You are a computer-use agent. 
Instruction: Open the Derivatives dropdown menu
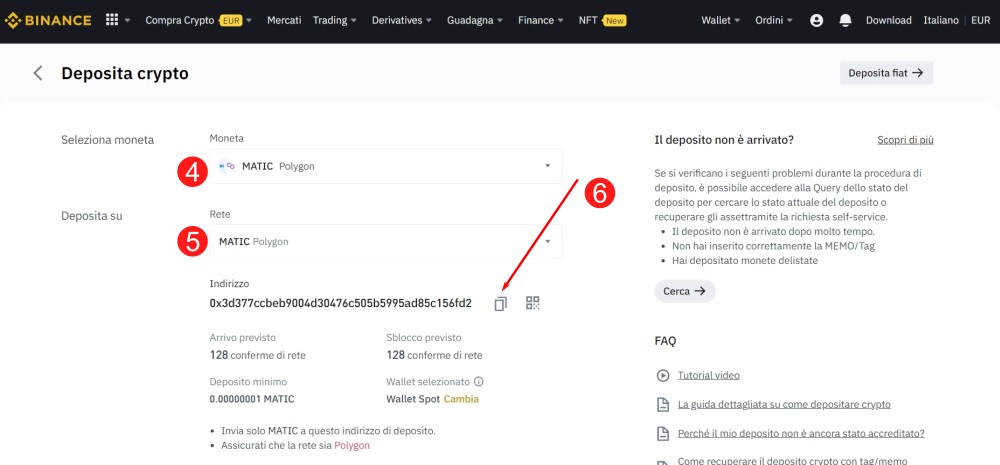click(402, 20)
